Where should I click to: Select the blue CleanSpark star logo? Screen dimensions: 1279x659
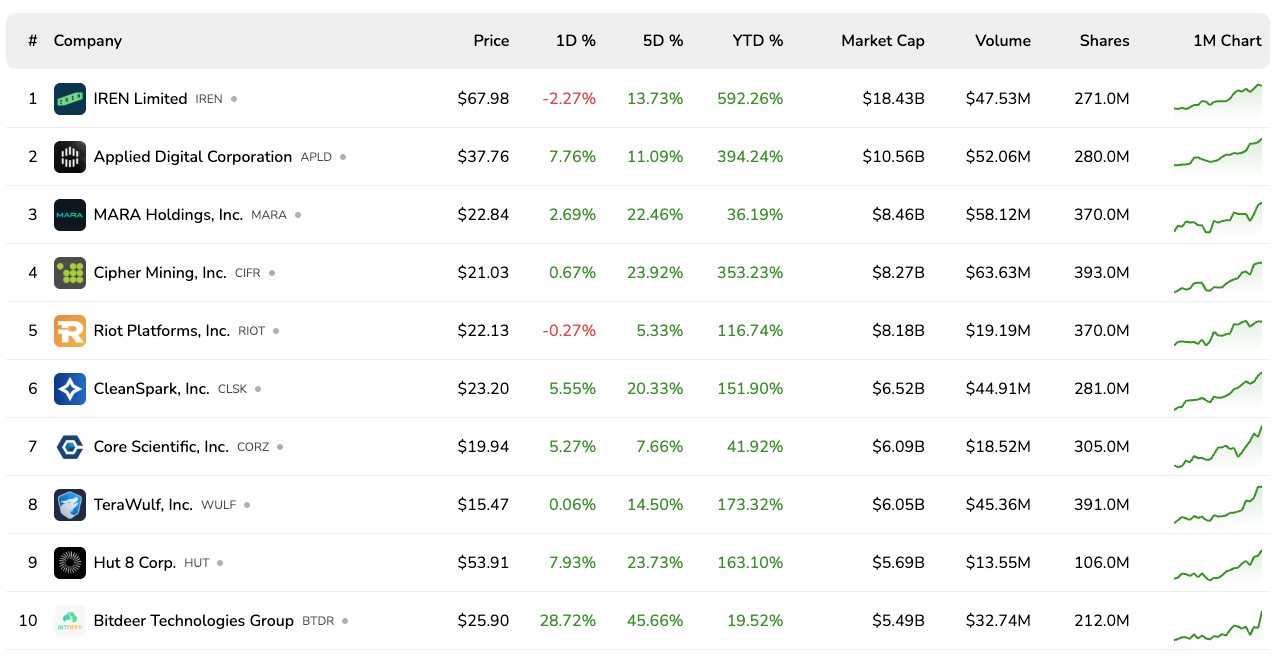70,388
